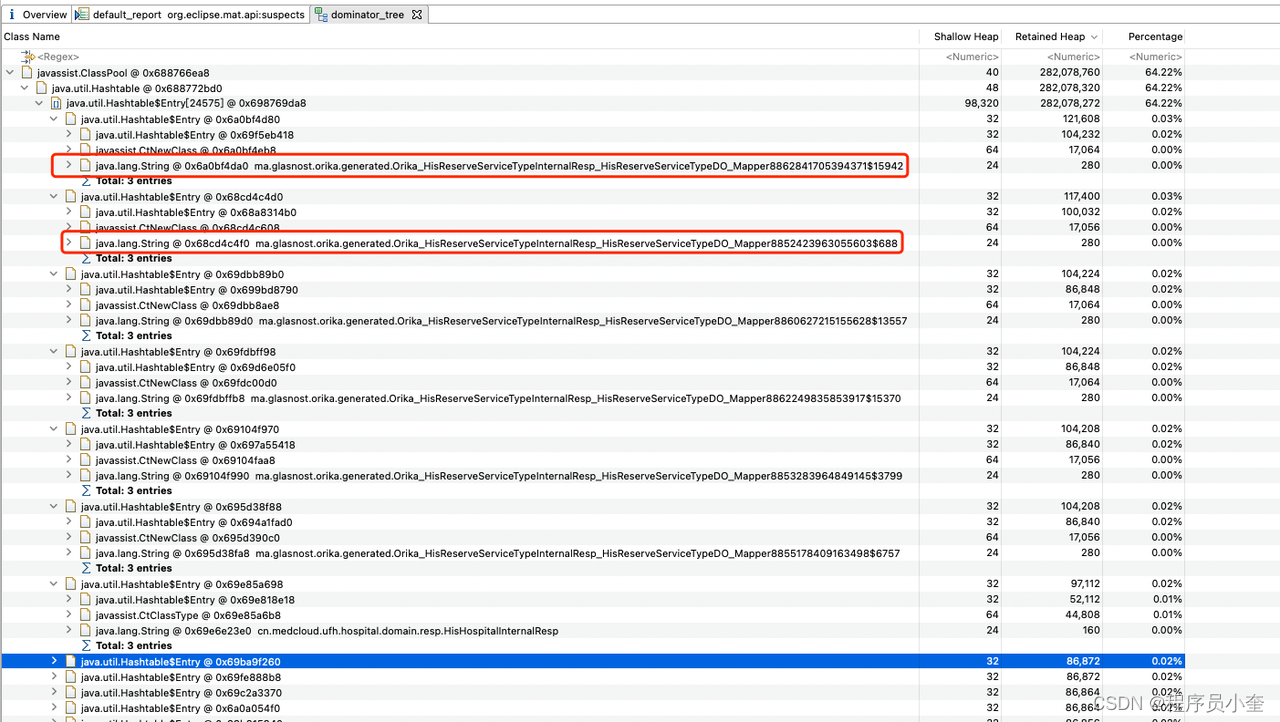Click icon of Hashtable$Entry @ 0x699bd8790

(x=85, y=290)
